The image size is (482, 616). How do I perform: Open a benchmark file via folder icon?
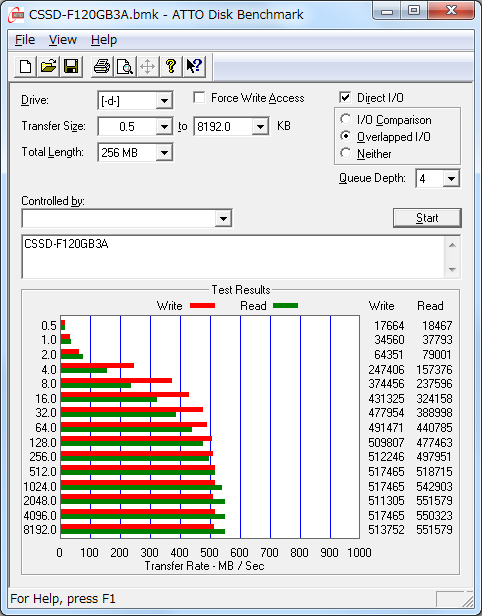tap(48, 66)
